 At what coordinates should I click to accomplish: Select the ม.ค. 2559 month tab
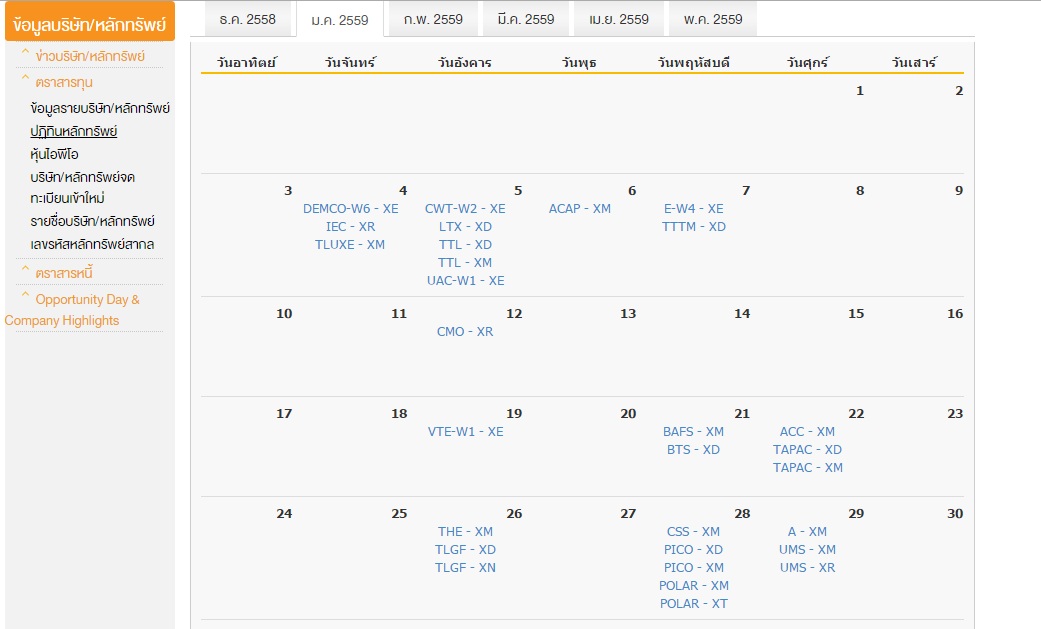340,20
